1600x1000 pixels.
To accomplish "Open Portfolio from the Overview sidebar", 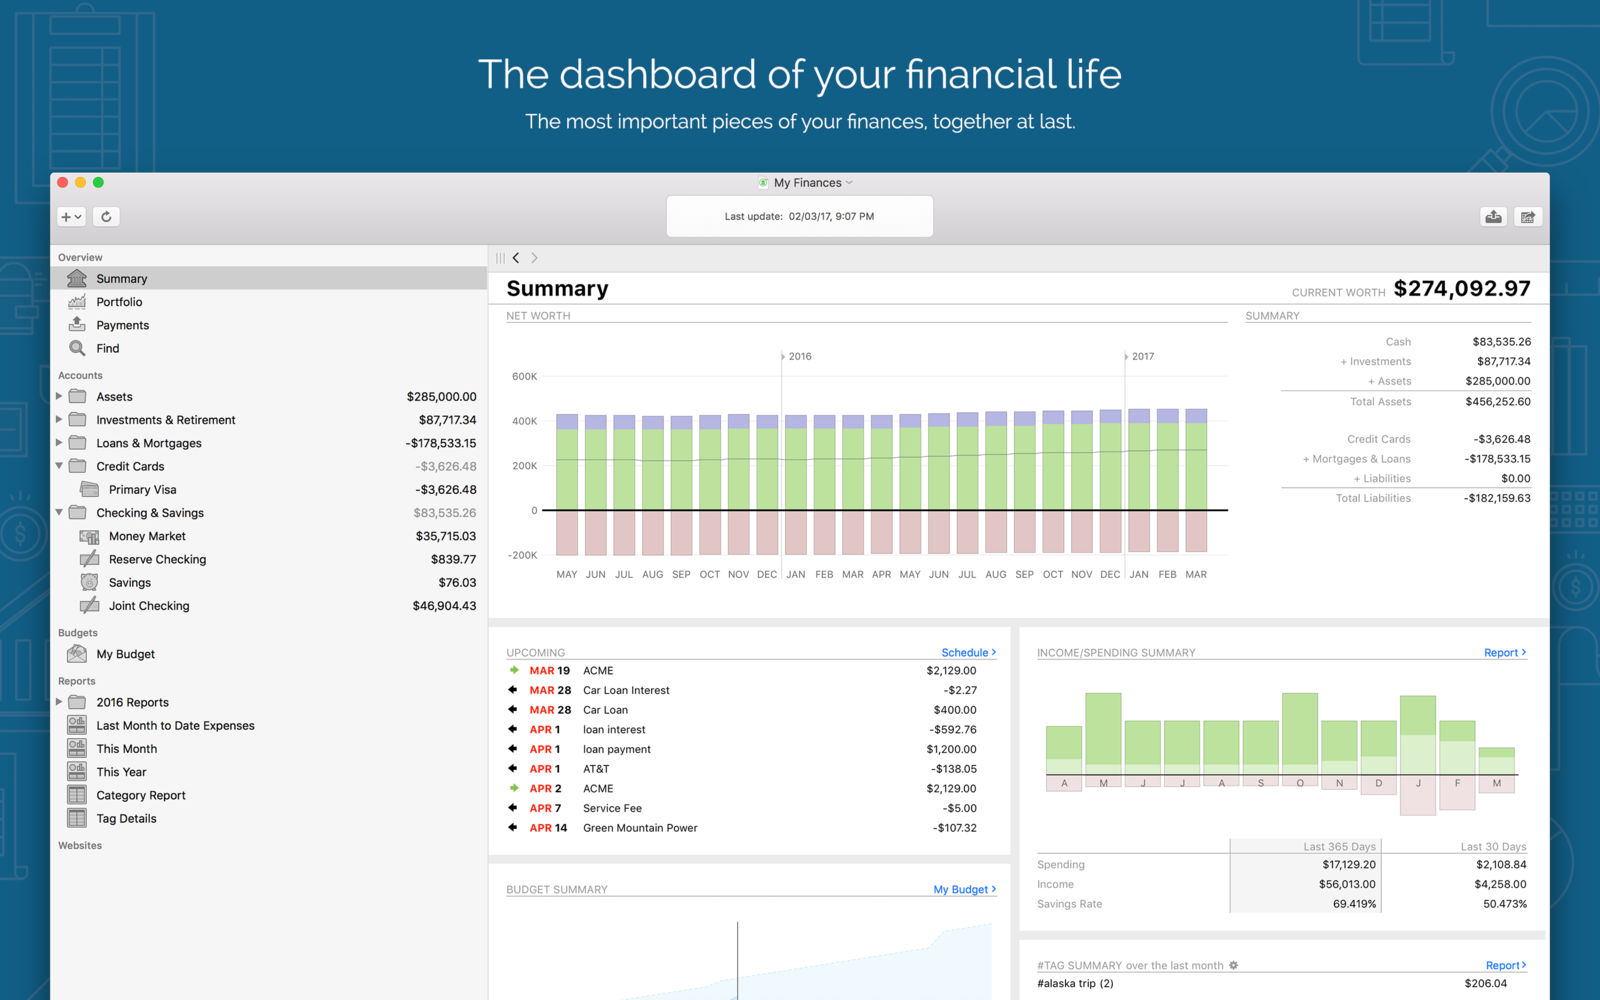I will click(x=119, y=302).
